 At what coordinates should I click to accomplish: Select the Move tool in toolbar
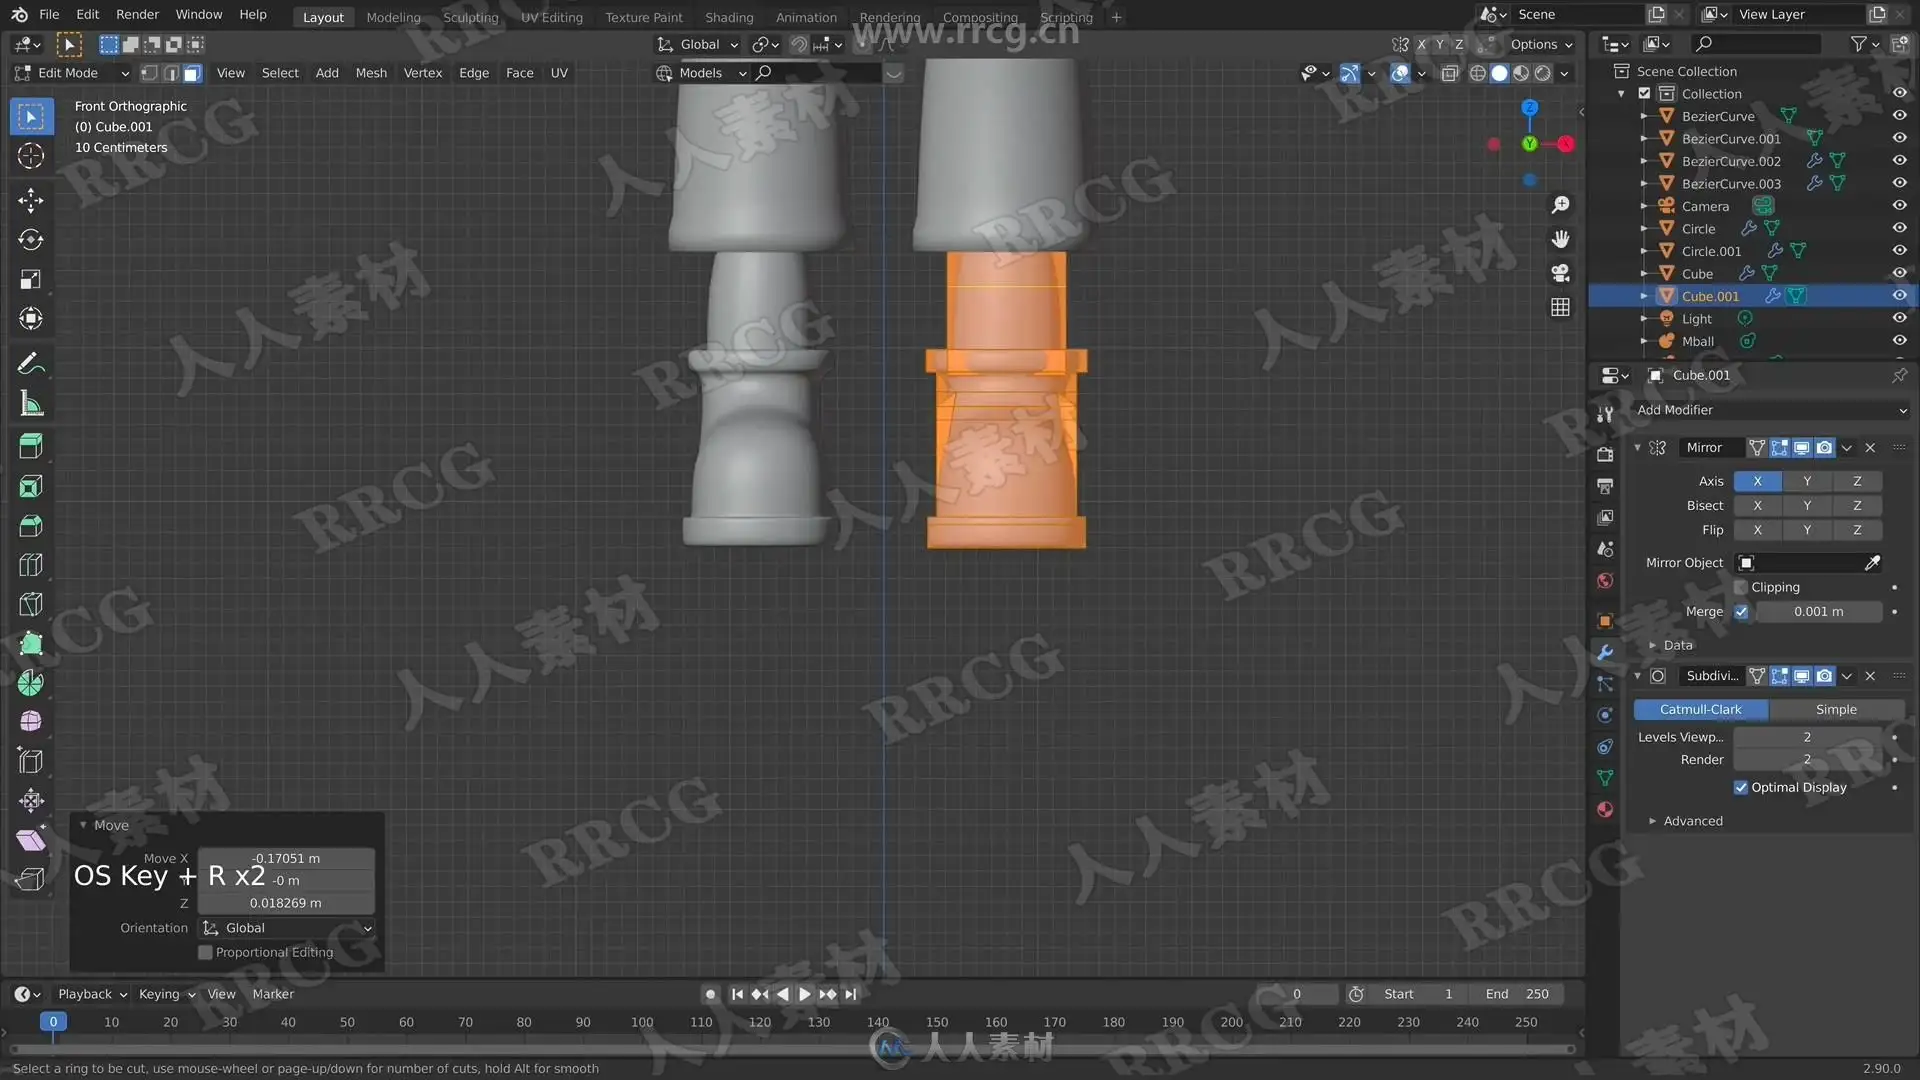click(31, 200)
